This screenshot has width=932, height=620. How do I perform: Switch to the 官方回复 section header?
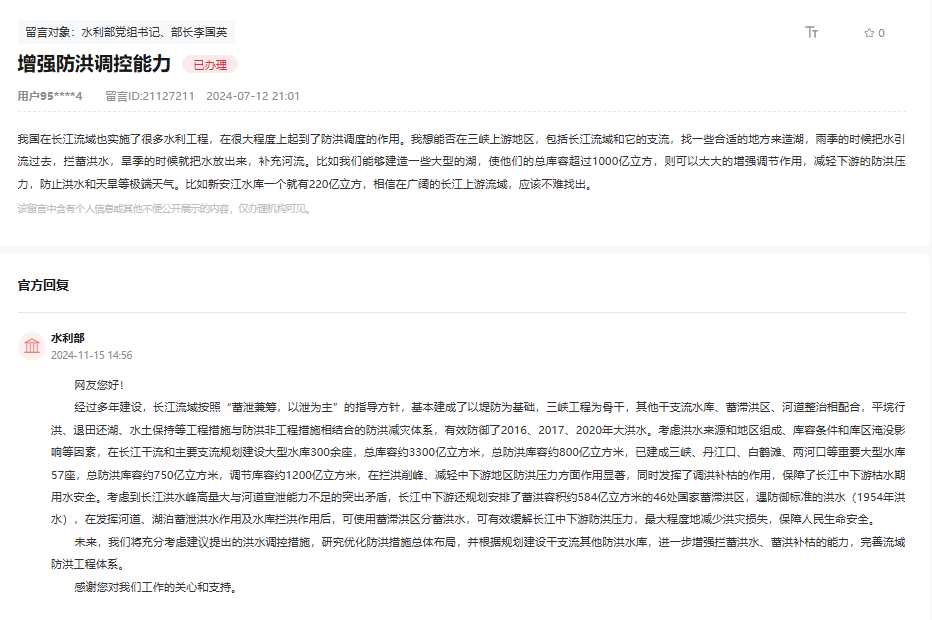point(42,284)
